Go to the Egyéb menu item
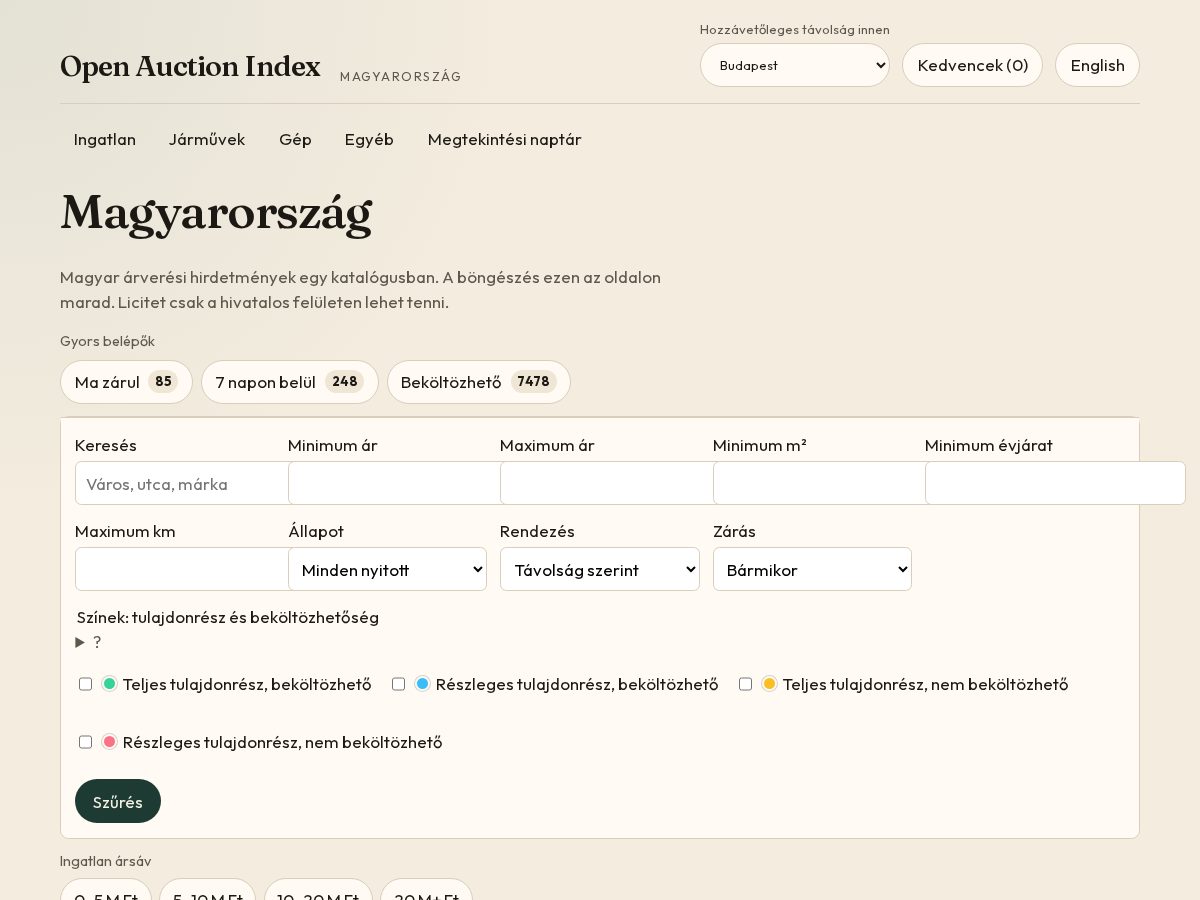Viewport: 1200px width, 900px height. click(x=369, y=139)
